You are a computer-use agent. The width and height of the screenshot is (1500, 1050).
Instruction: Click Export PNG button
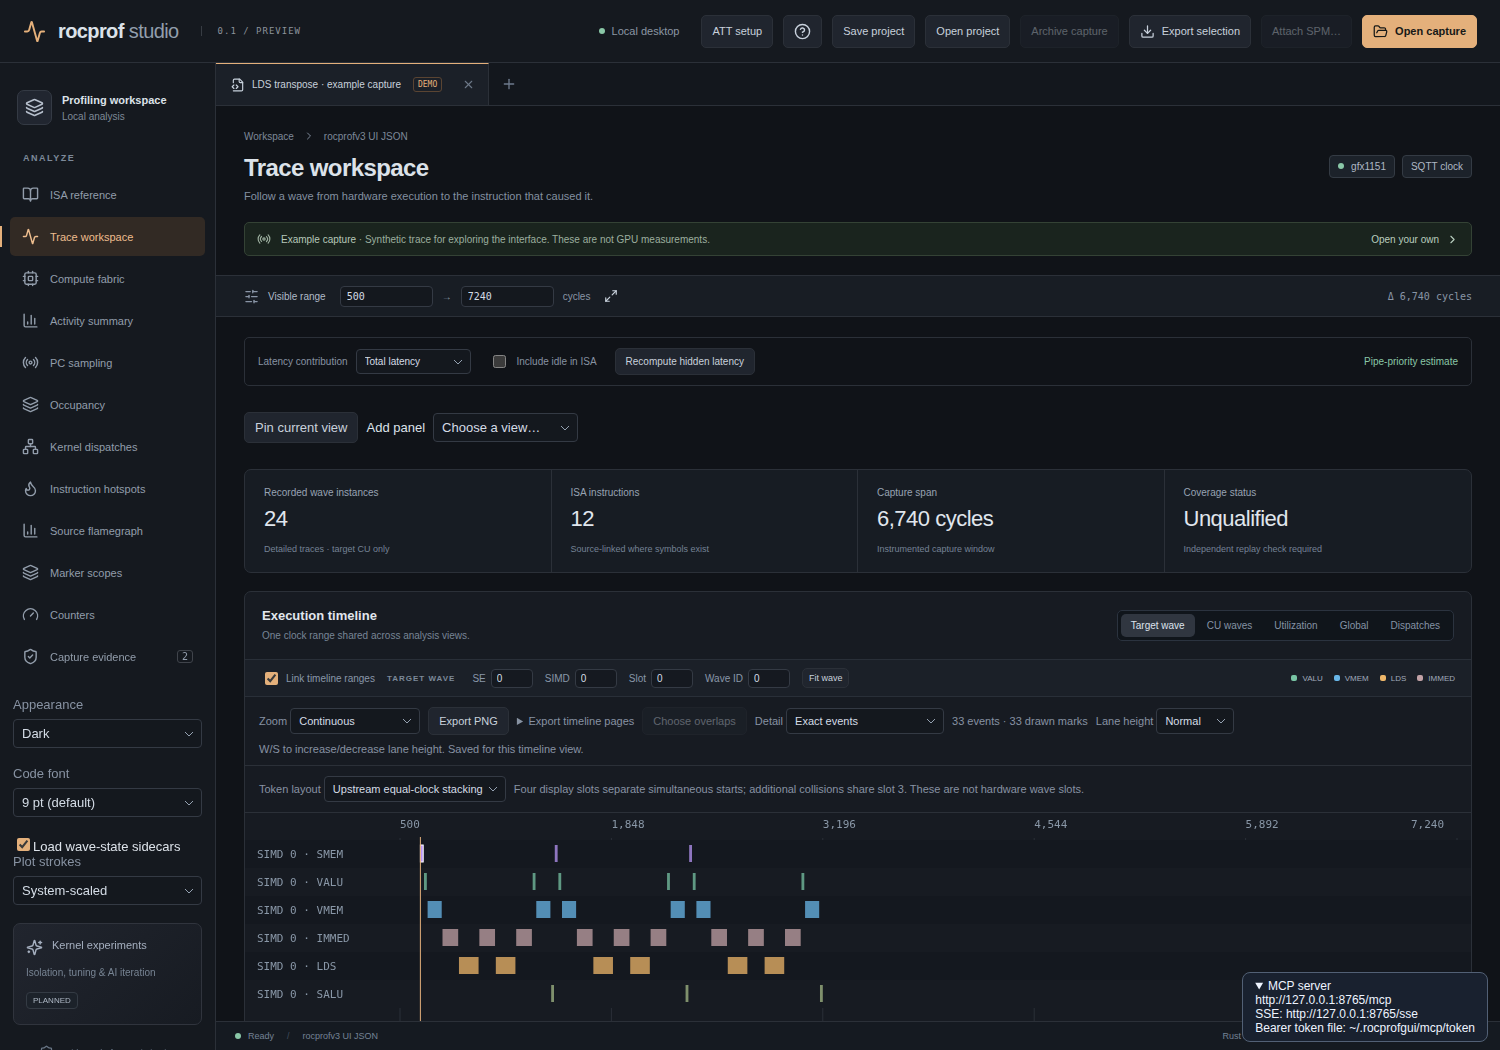468,721
